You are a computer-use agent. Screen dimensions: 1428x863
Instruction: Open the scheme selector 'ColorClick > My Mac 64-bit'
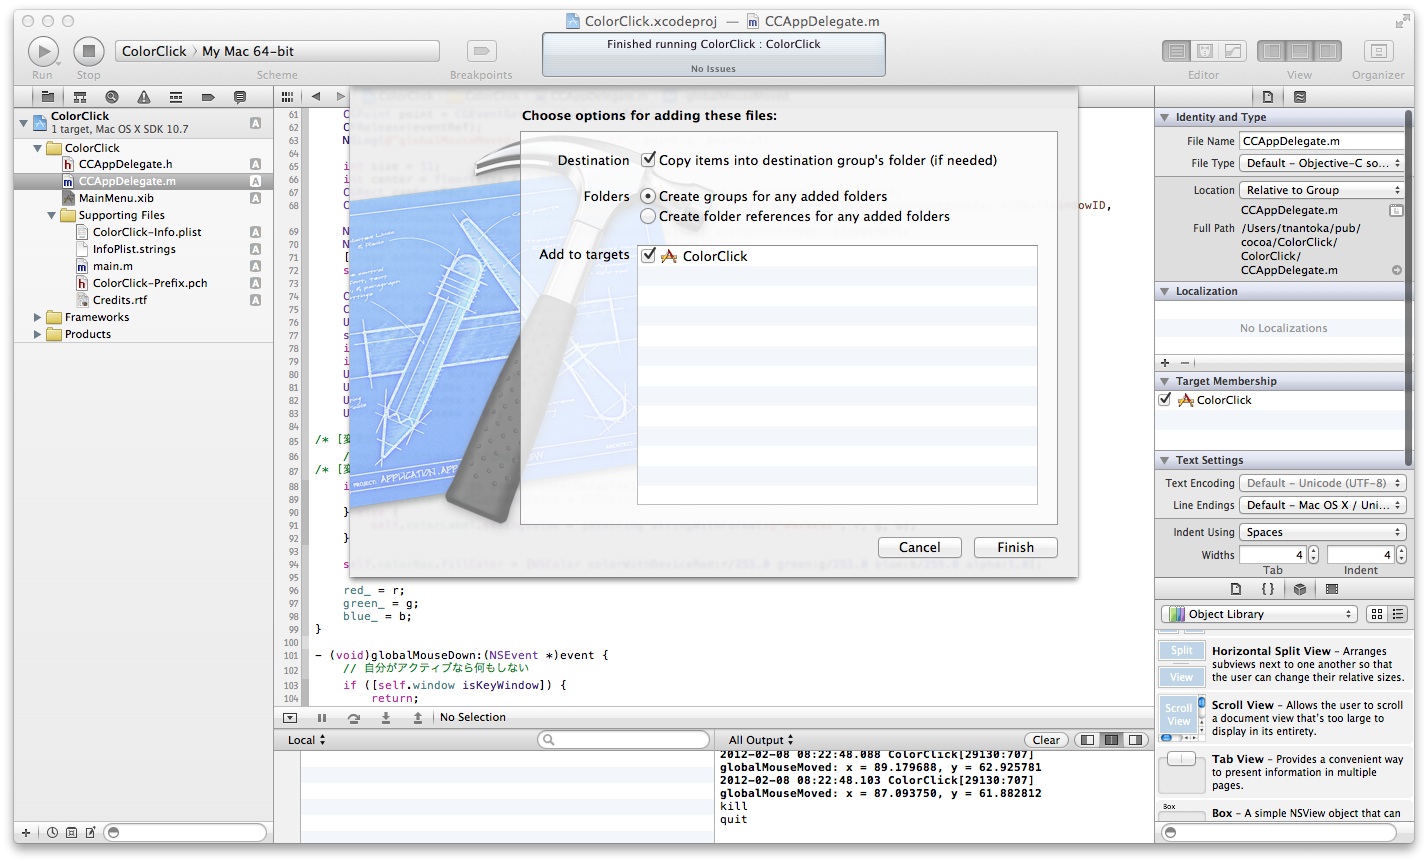pos(277,51)
